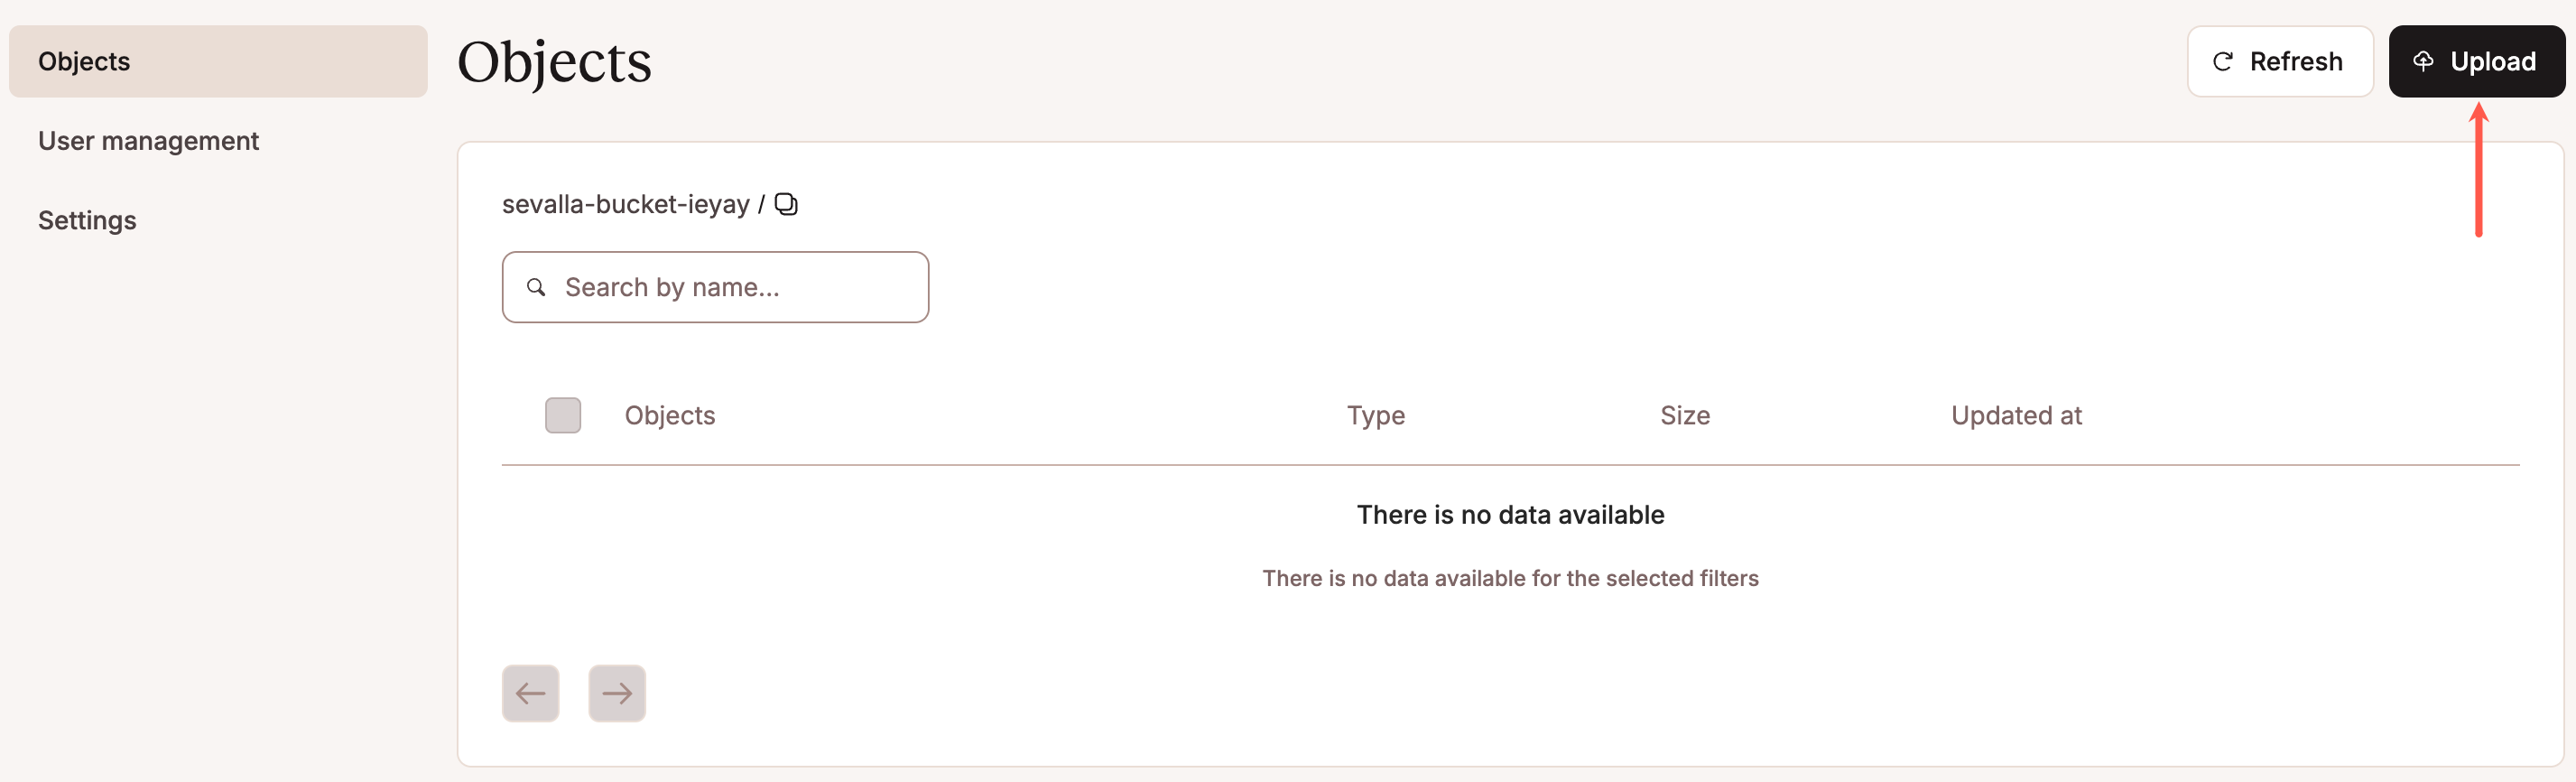Image resolution: width=2576 pixels, height=782 pixels.
Task: Click the bucket name sevalla-bucket-ieyay
Action: [626, 204]
